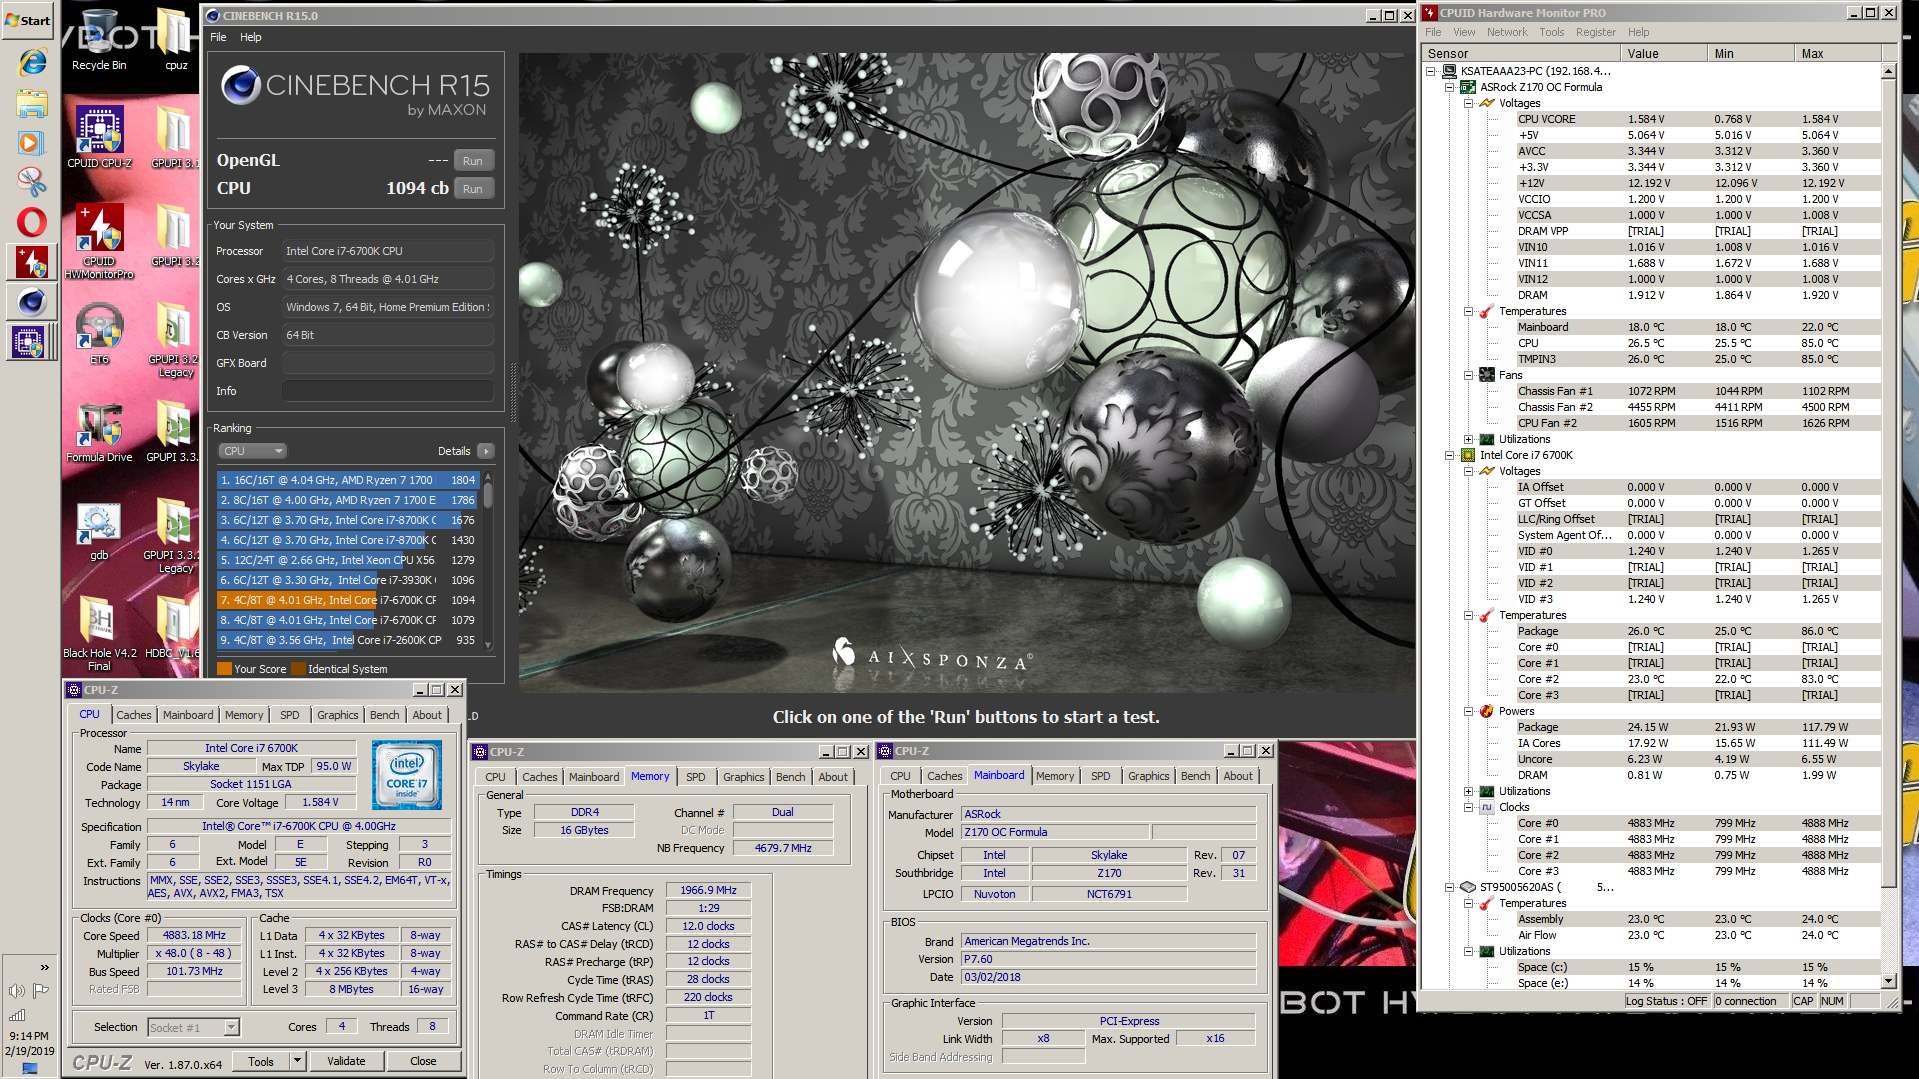Click the Tools button in CPU-Z

point(261,1061)
